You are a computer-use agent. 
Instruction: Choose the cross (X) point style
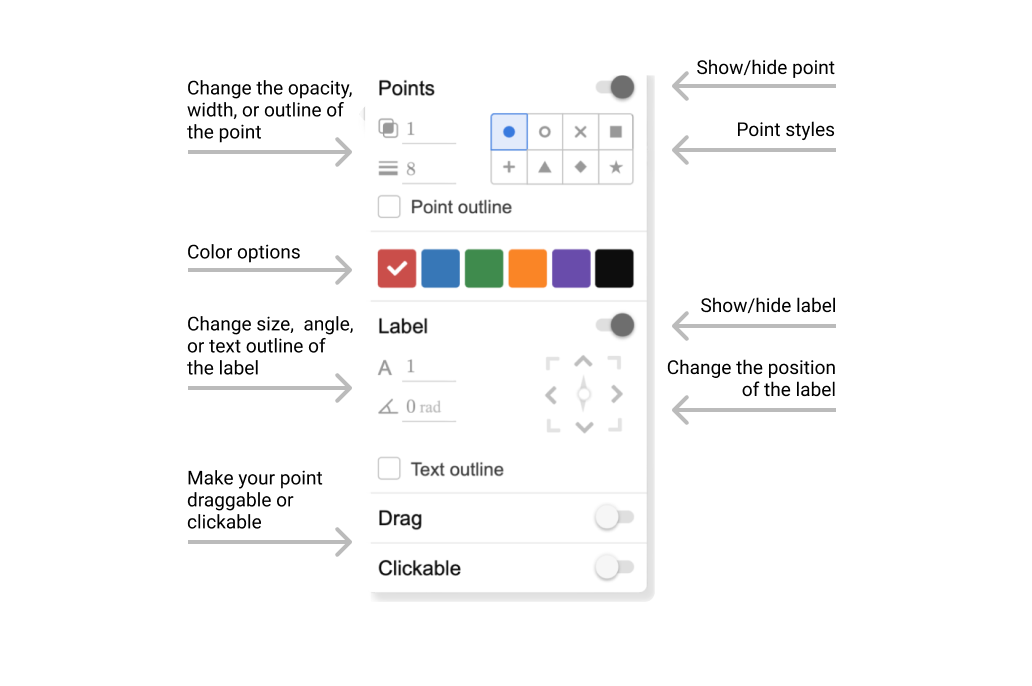pyautogui.click(x=580, y=132)
